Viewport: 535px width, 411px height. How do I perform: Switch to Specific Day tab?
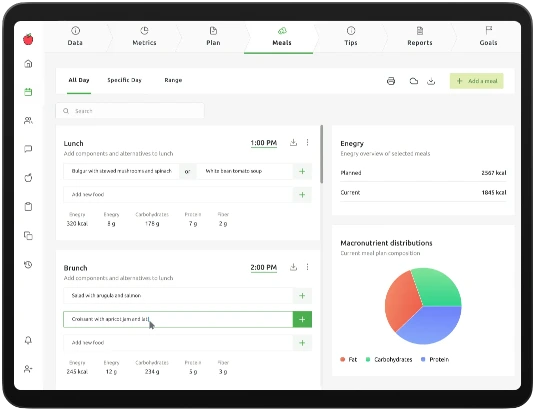[x=125, y=80]
